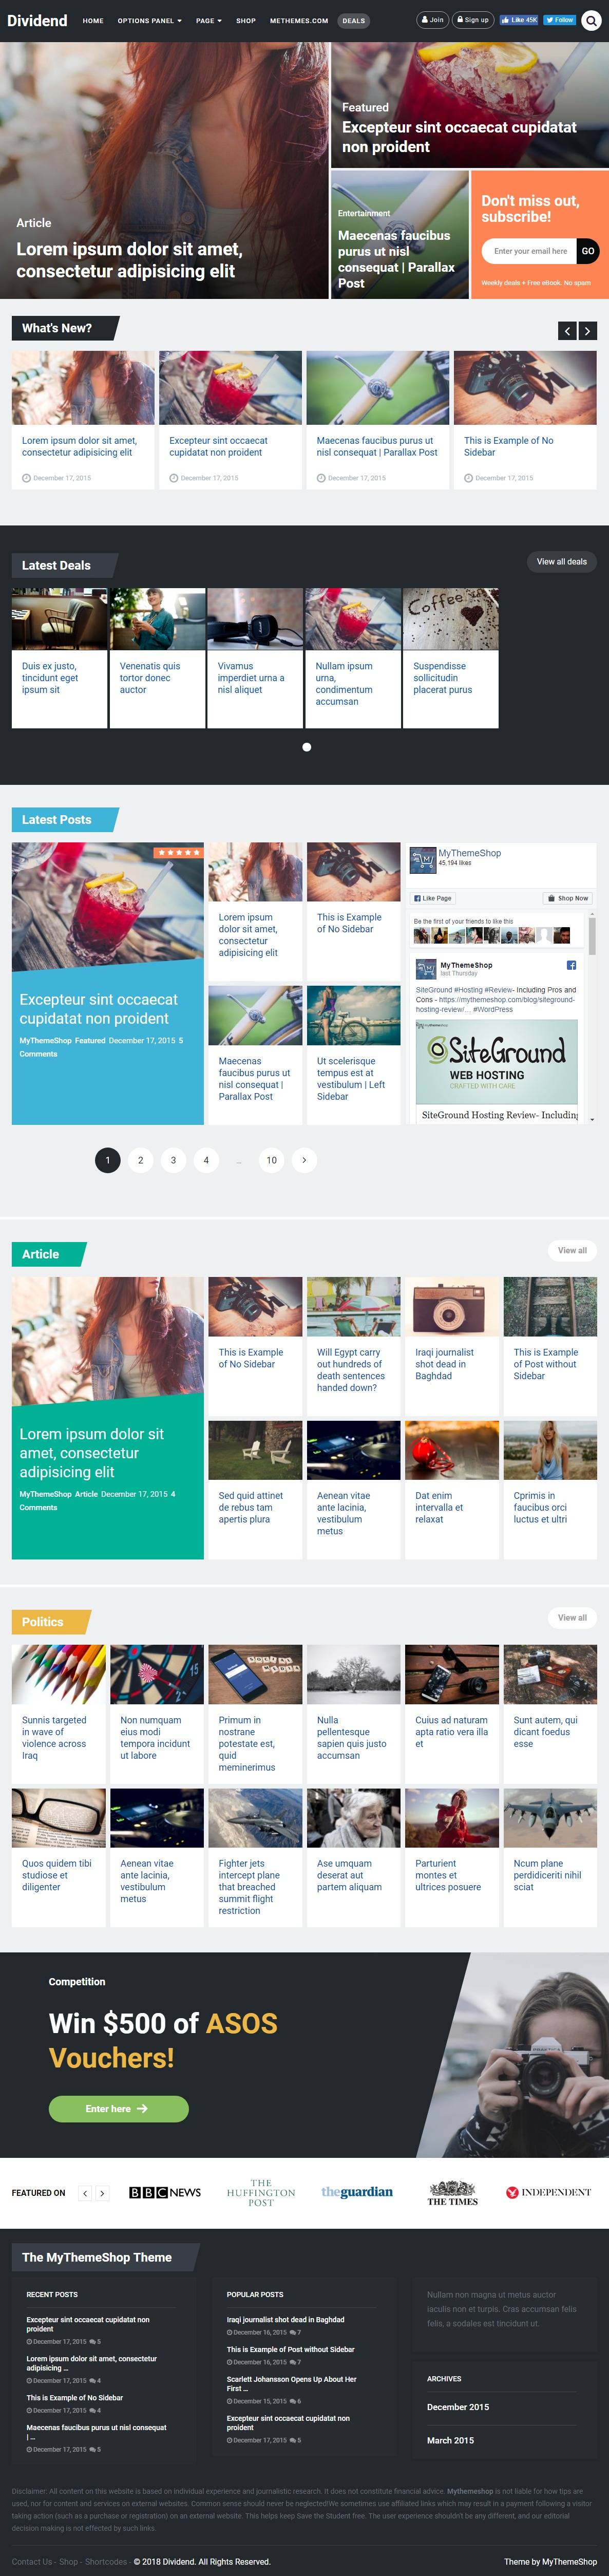This screenshot has width=609, height=2576.
Task: Click the Twitter Follow button
Action: coord(560,20)
